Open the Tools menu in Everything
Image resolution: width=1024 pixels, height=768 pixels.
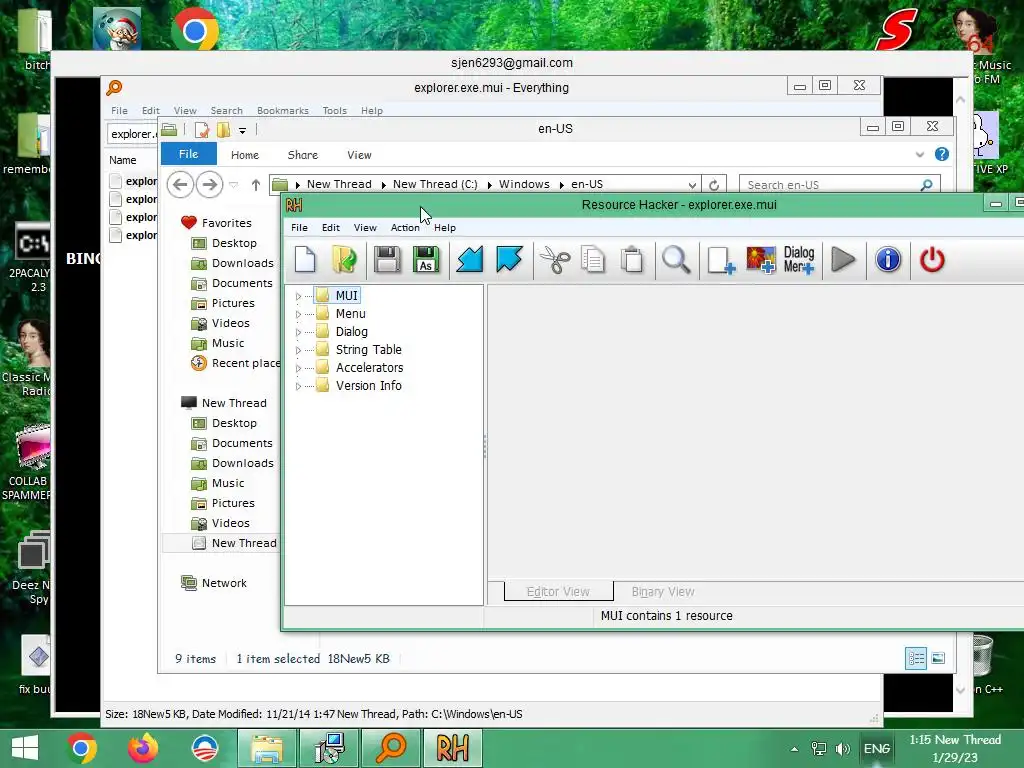click(334, 110)
